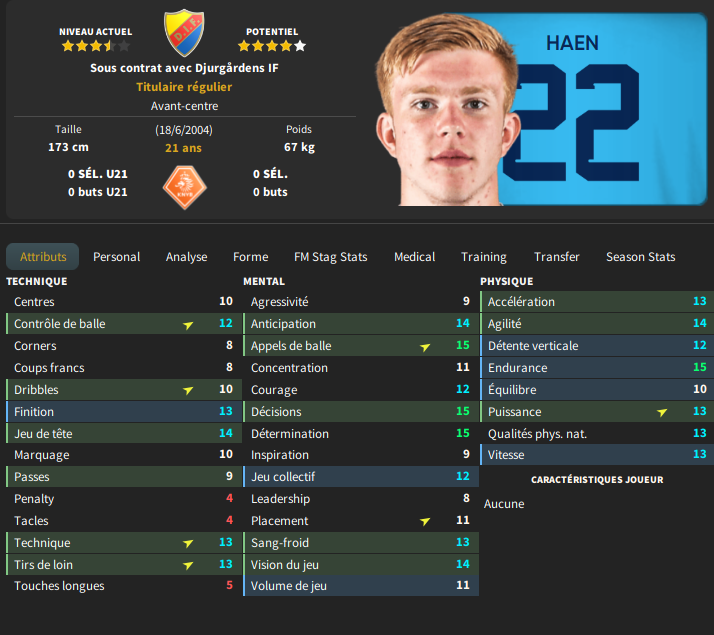Screen dimensions: 714x635
Task: Open the FM Stag Stats tab
Action: tap(331, 257)
